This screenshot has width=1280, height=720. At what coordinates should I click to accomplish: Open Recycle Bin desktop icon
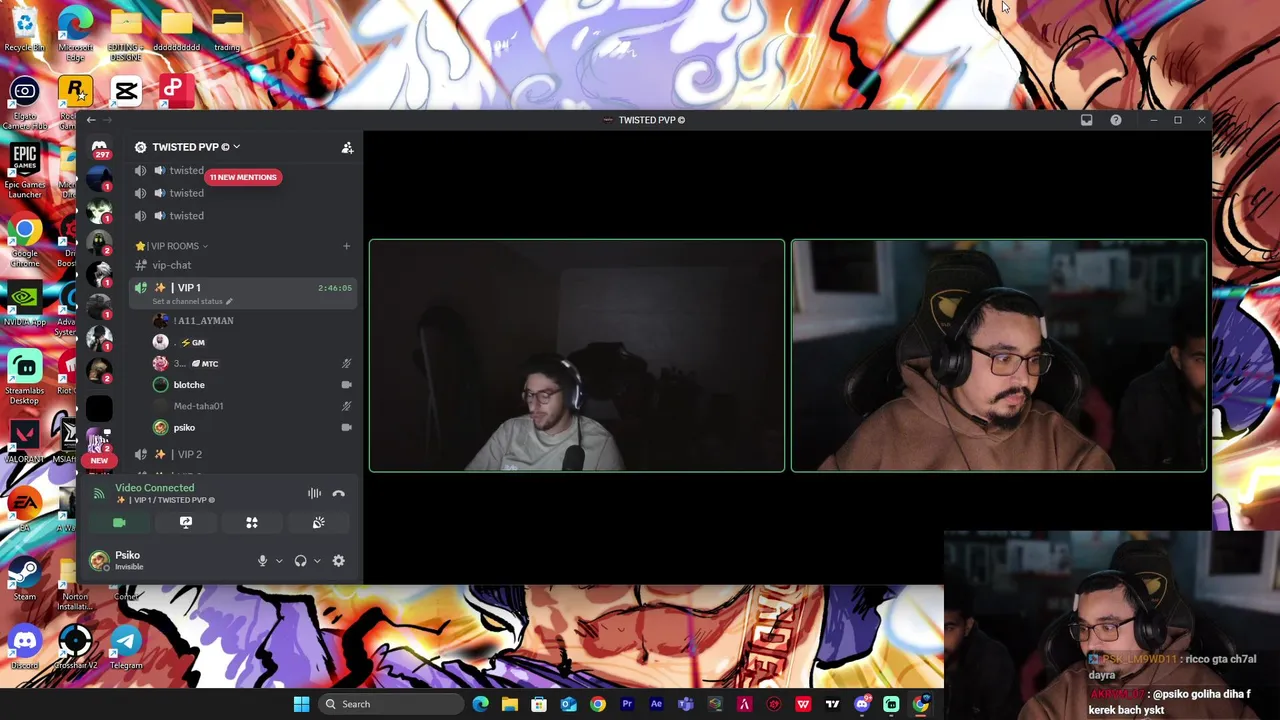pos(24,29)
